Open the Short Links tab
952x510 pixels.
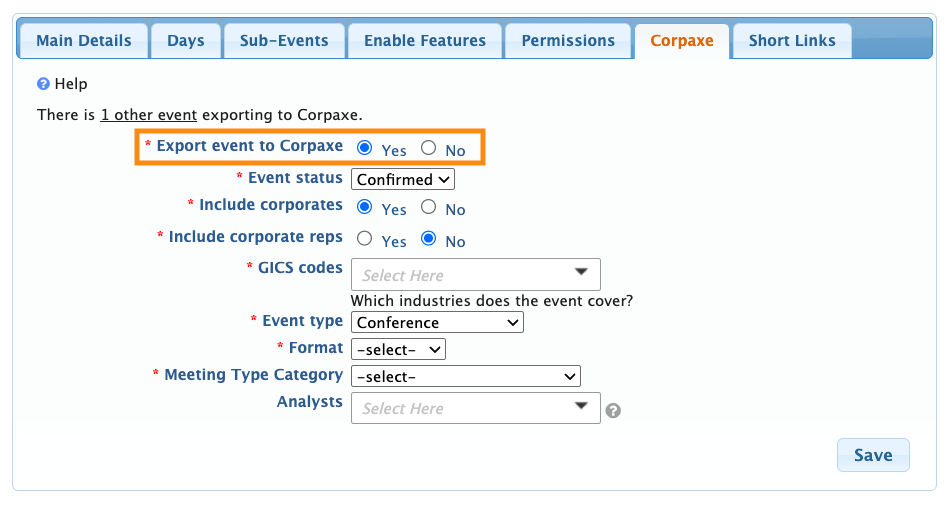792,41
